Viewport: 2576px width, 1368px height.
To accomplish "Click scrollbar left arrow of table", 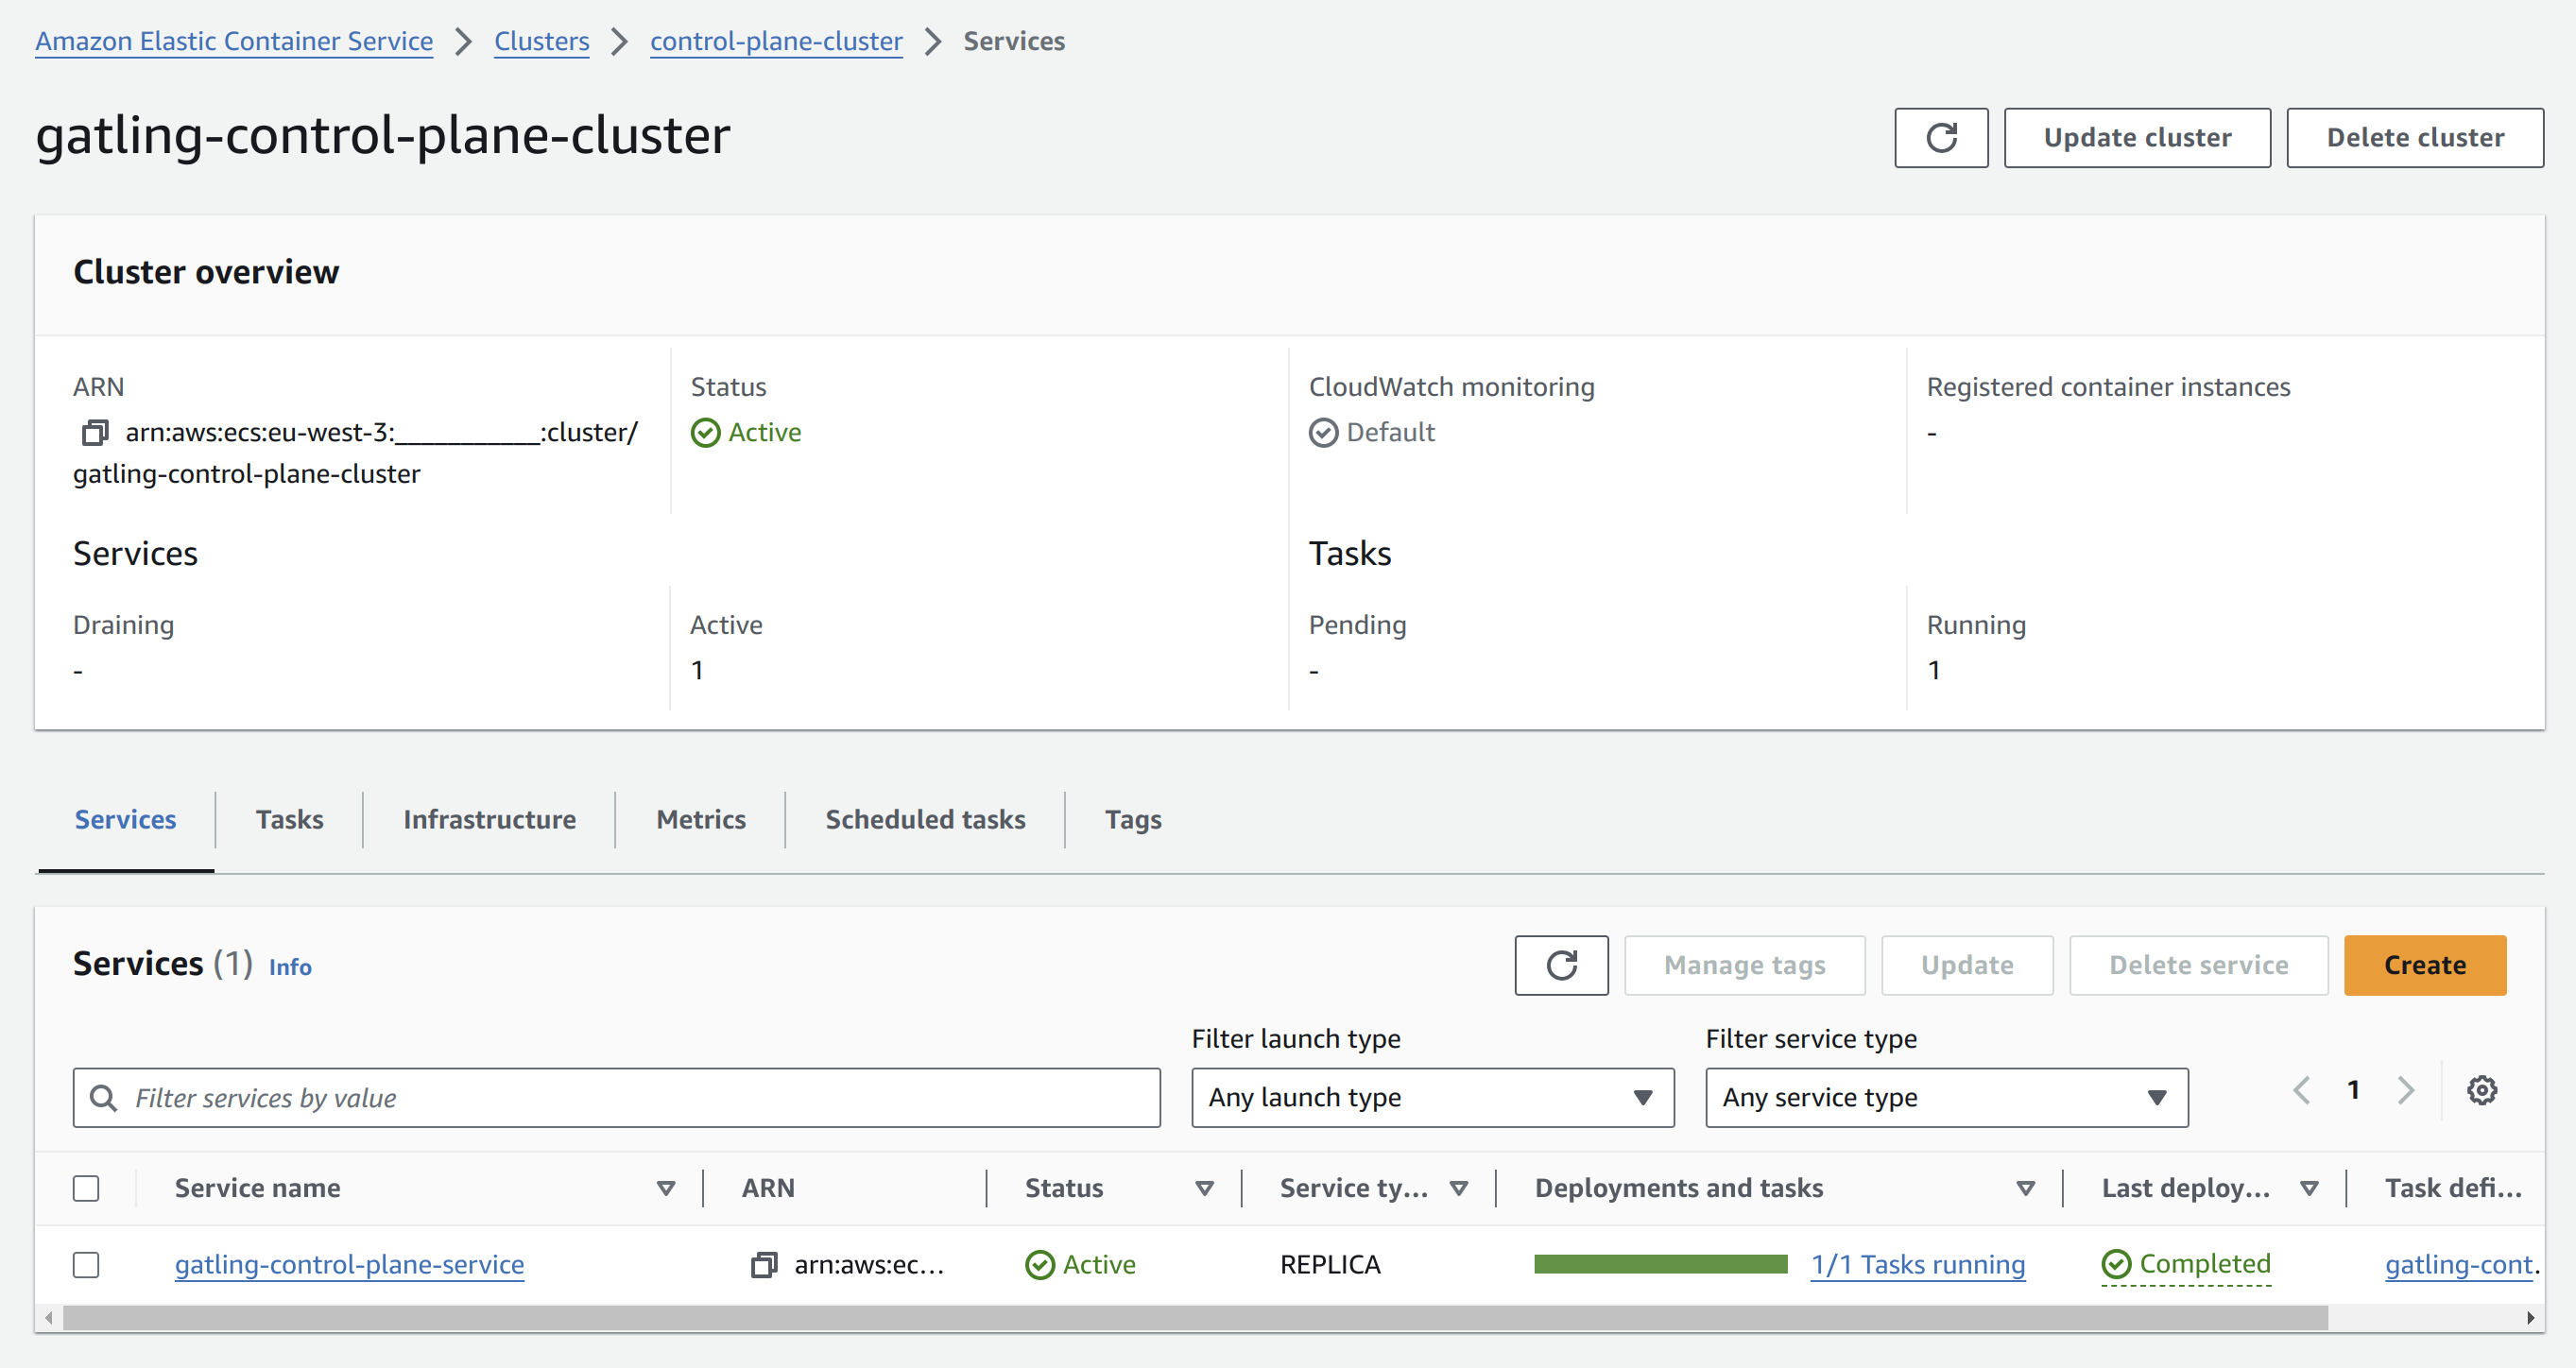I will [48, 1317].
